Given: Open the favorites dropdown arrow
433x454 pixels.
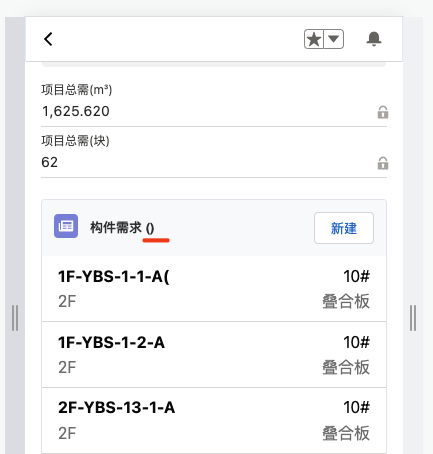Looking at the screenshot, I should tap(334, 39).
